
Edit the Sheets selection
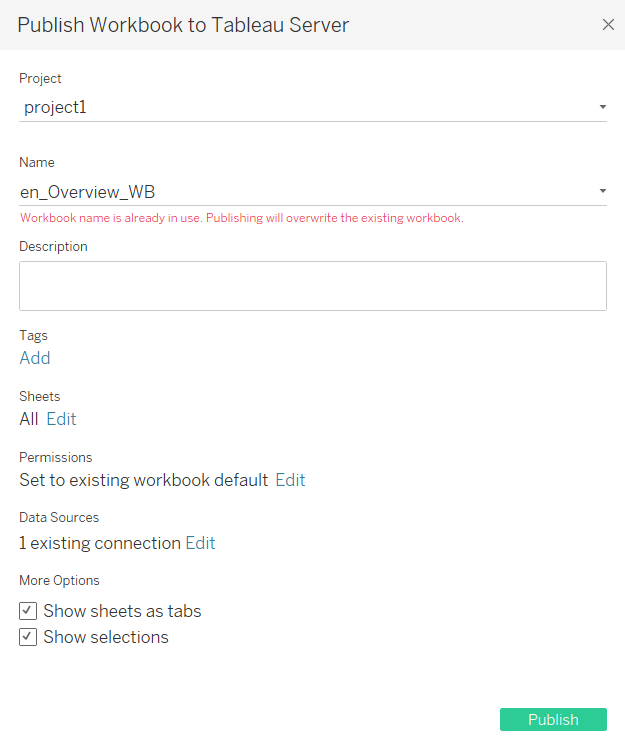point(61,419)
